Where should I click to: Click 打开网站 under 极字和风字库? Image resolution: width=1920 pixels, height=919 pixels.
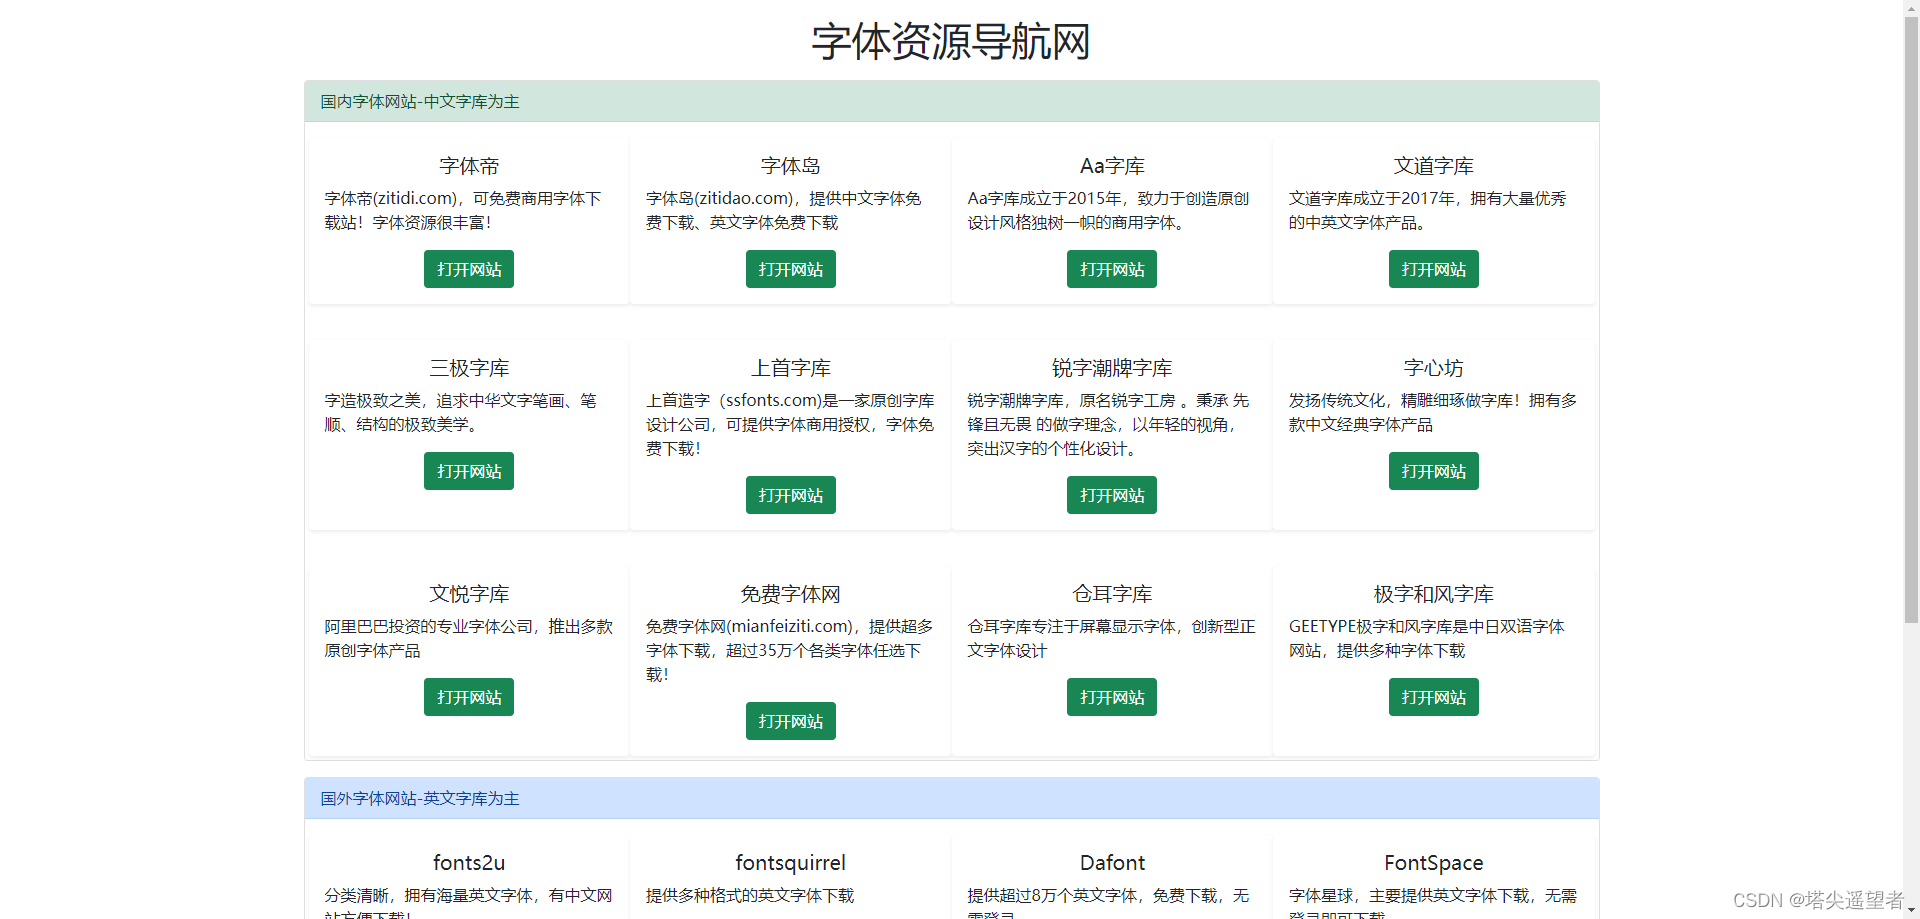pyautogui.click(x=1434, y=697)
